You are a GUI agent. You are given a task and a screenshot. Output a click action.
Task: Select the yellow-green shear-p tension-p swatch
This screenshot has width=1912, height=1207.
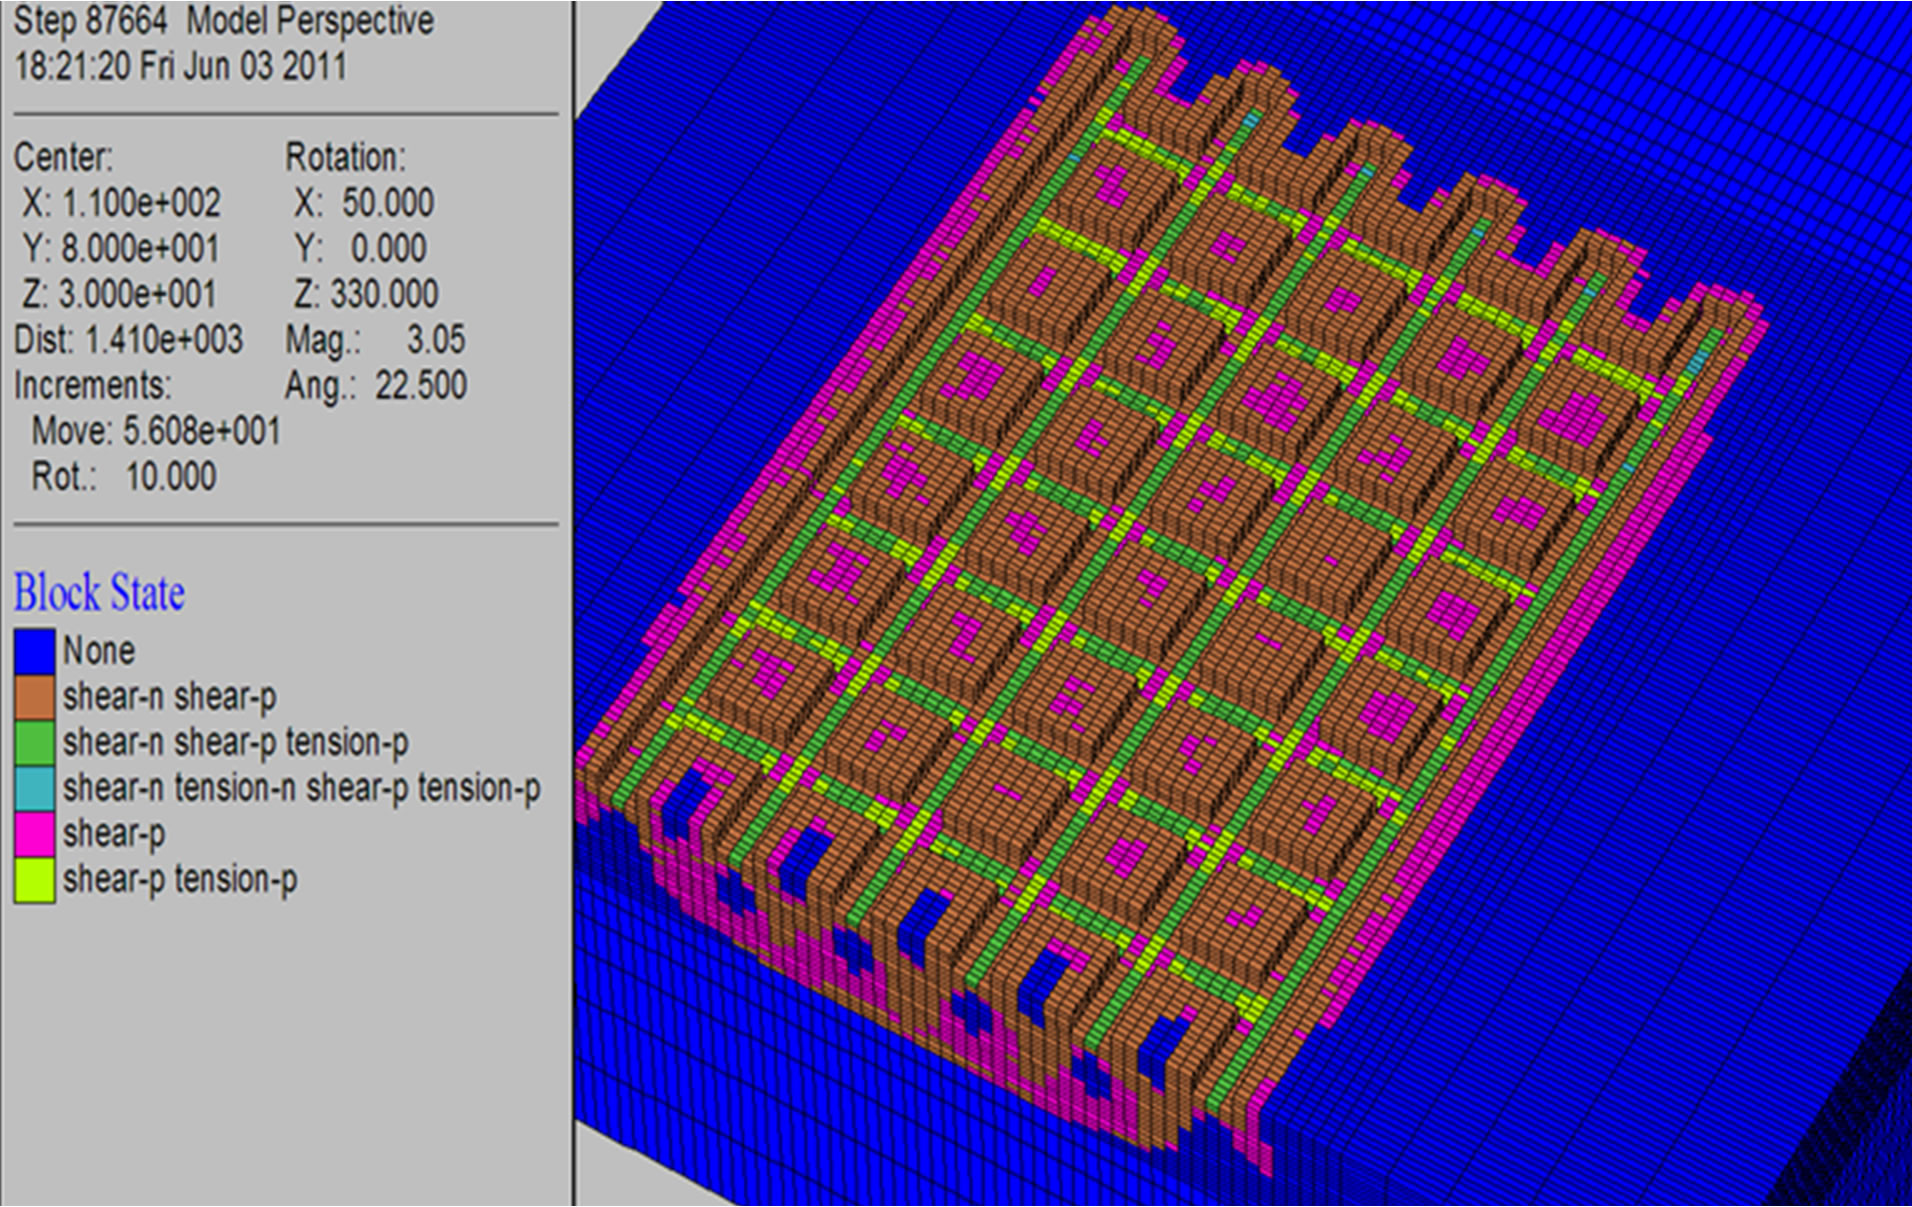[x=34, y=880]
